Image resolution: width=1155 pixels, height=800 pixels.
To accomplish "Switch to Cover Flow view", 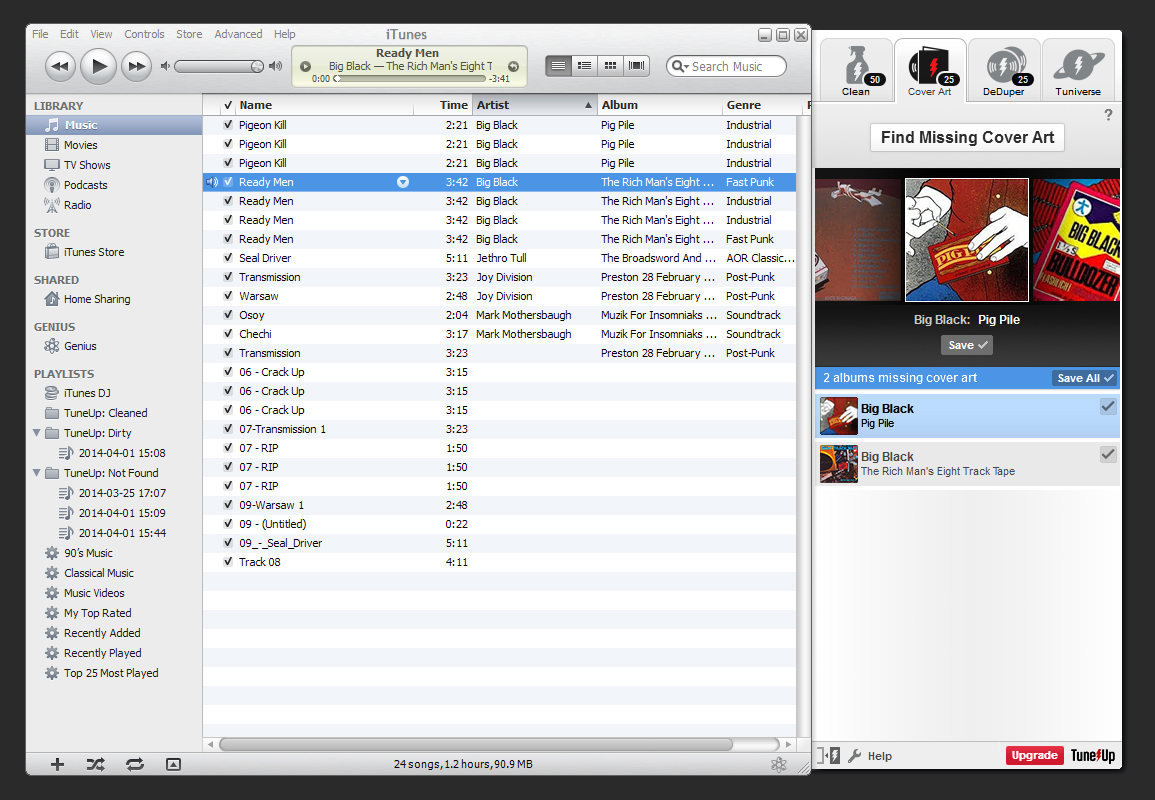I will tap(636, 66).
